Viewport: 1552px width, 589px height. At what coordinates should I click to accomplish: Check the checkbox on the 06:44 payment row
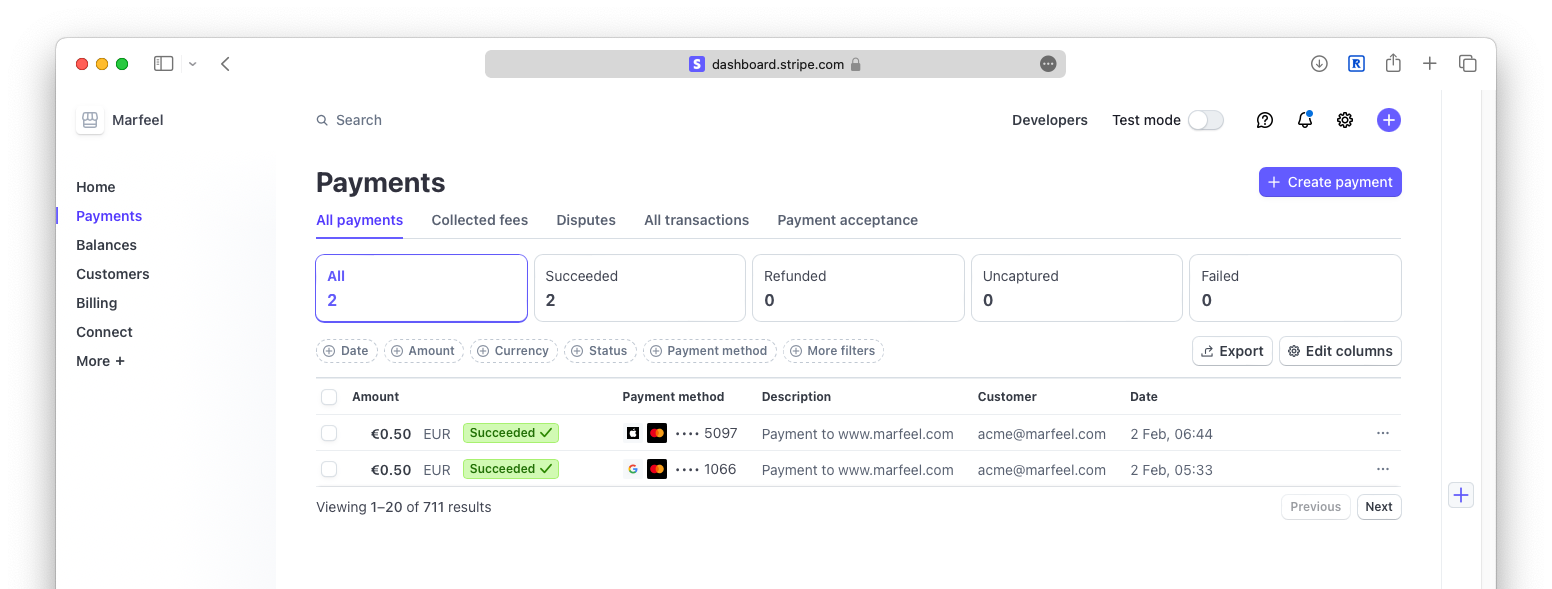coord(329,433)
